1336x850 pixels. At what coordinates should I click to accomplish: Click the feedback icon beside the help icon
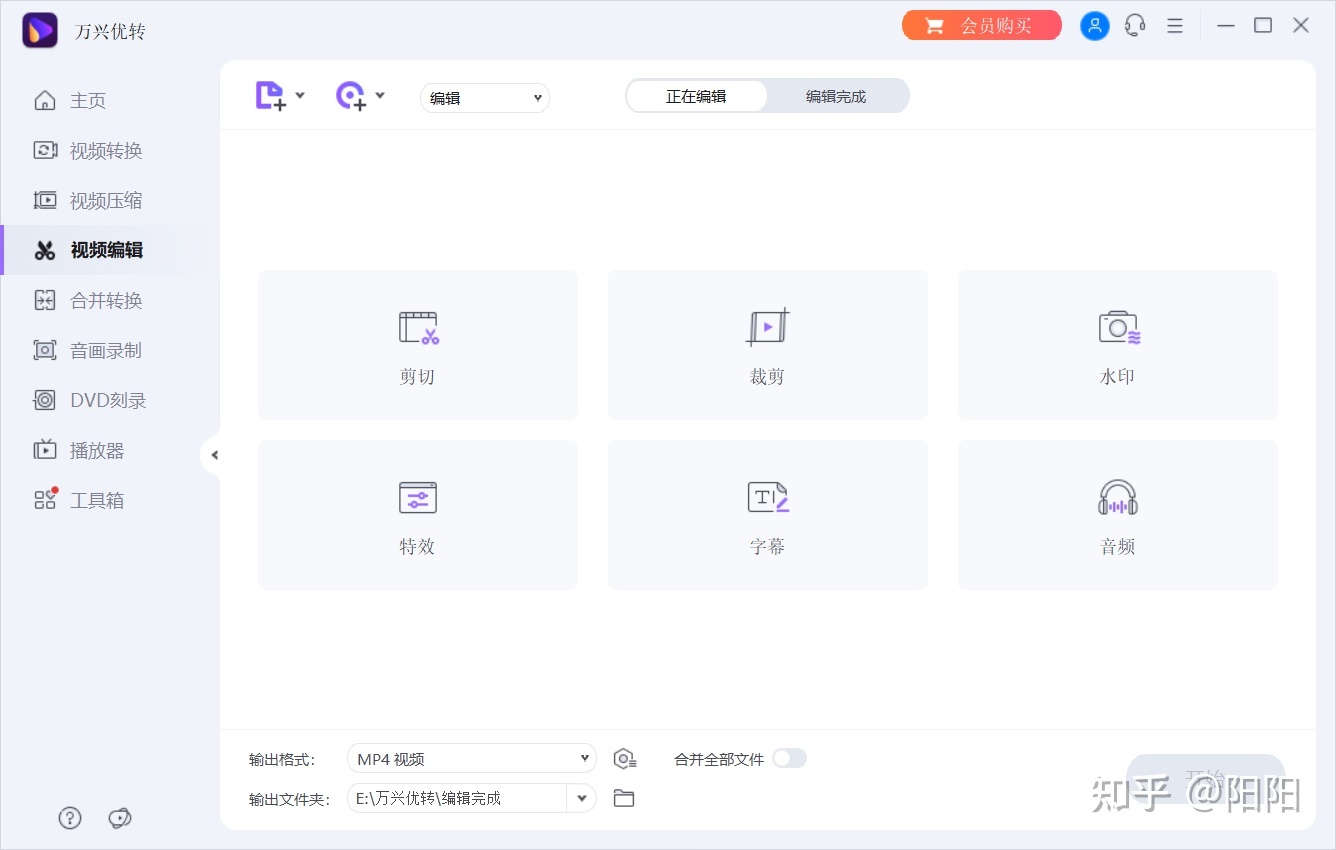coord(120,818)
